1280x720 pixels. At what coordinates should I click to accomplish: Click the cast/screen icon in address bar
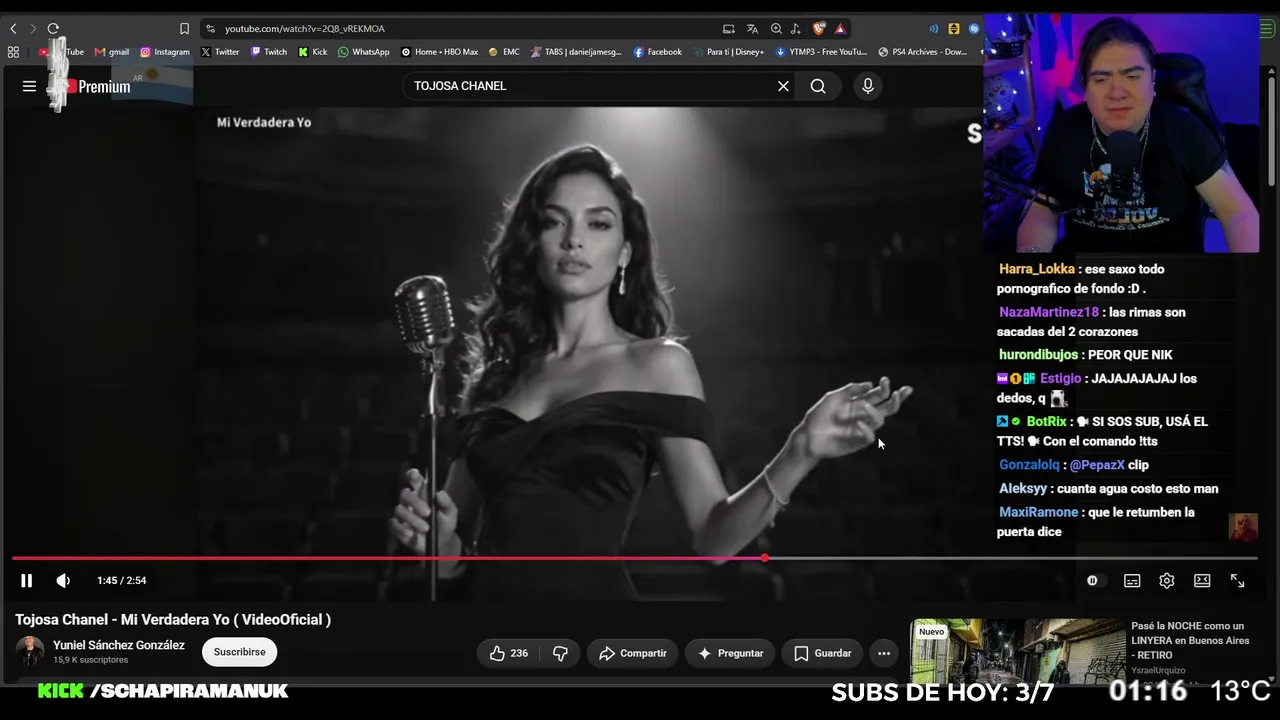729,29
